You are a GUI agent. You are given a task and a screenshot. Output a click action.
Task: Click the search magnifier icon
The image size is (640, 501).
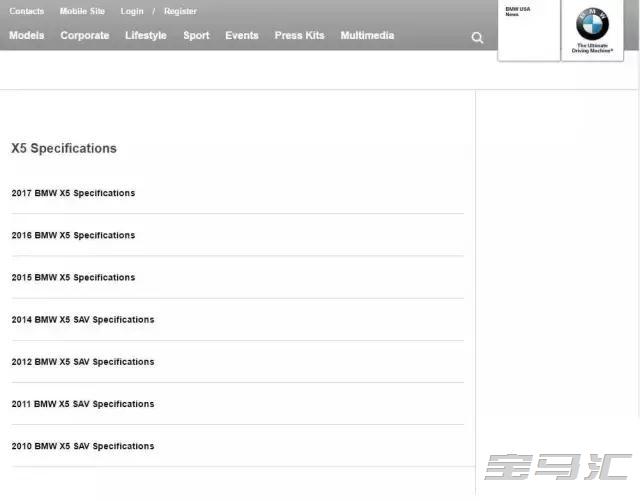pyautogui.click(x=477, y=38)
